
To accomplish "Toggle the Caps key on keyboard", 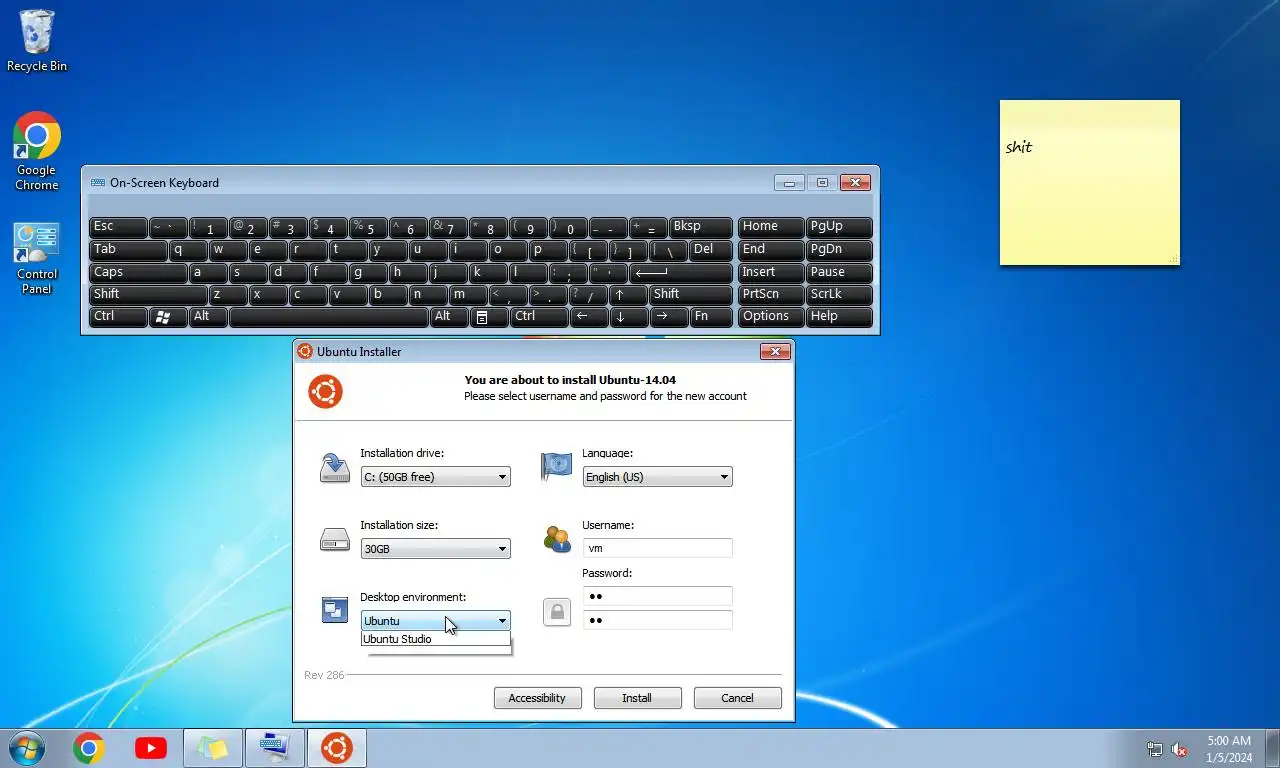I will click(x=138, y=273).
